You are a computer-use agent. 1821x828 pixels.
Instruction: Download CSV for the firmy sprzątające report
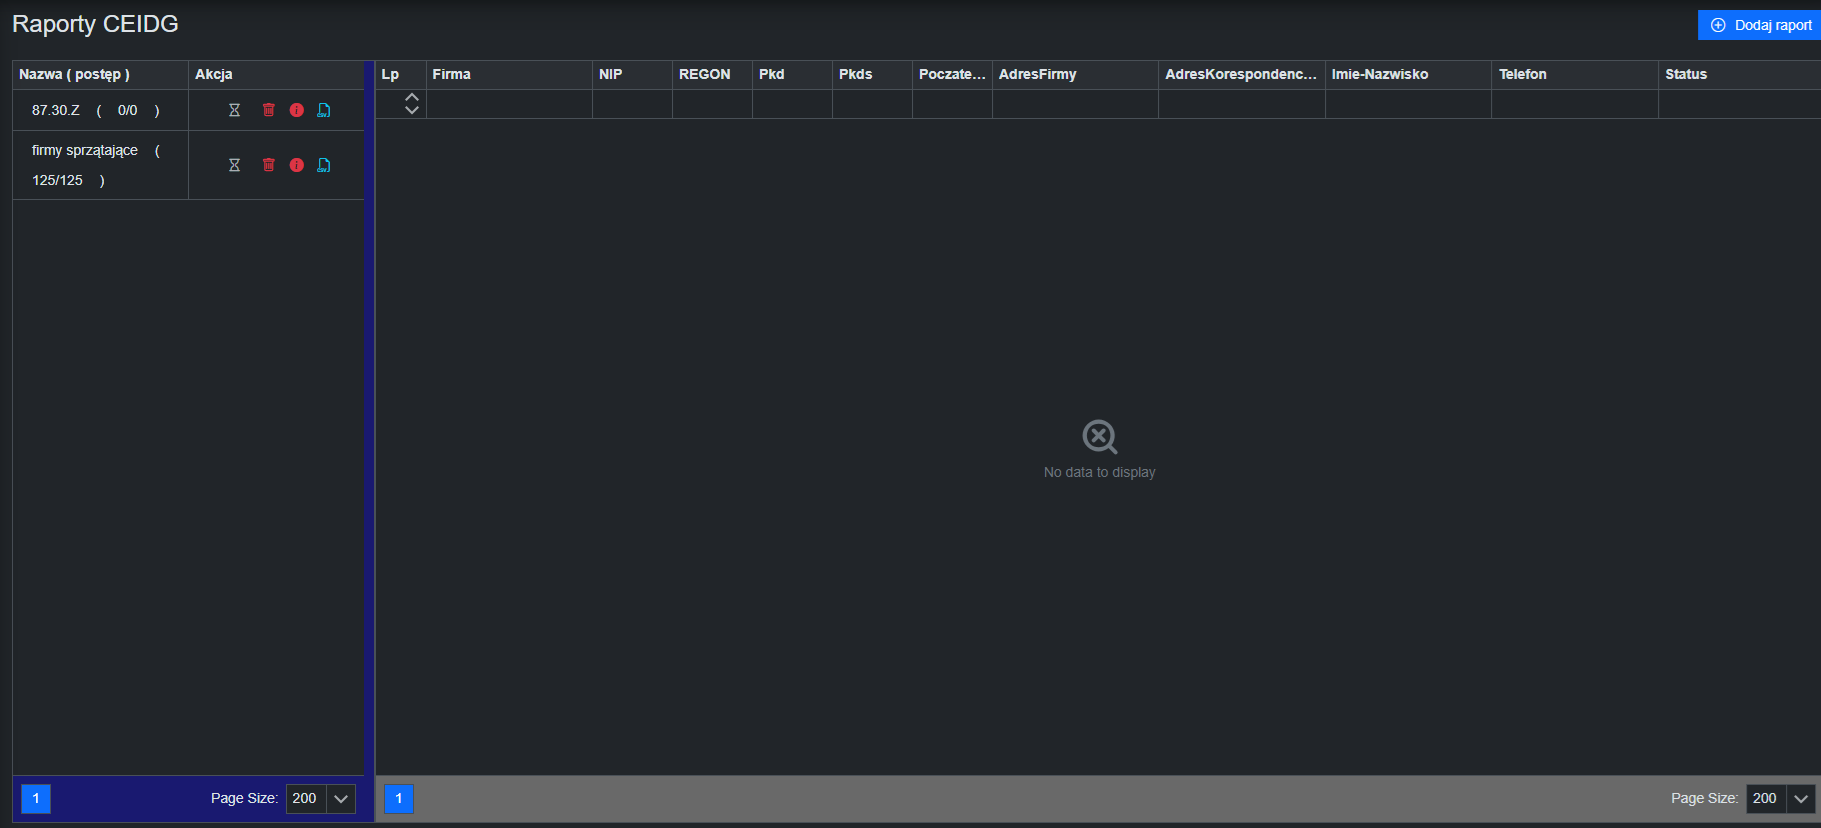click(324, 165)
